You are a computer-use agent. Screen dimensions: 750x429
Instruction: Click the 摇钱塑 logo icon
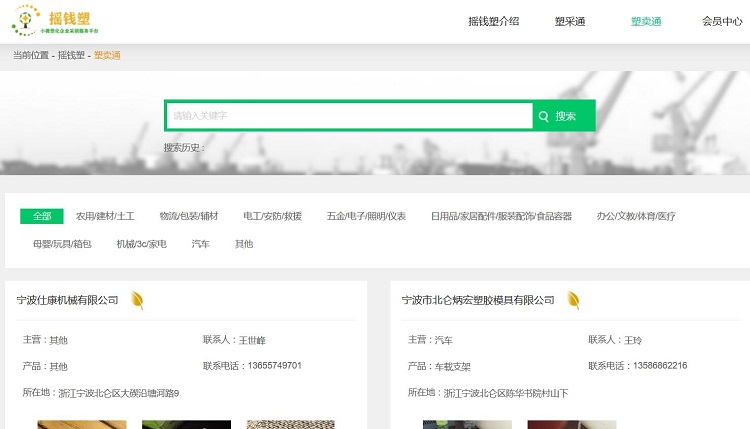point(24,20)
